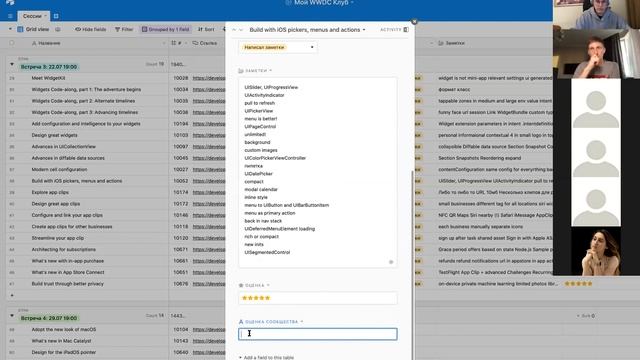This screenshot has width=640, height=360.
Task: Go to previous record with up chevron
Action: [234, 30]
